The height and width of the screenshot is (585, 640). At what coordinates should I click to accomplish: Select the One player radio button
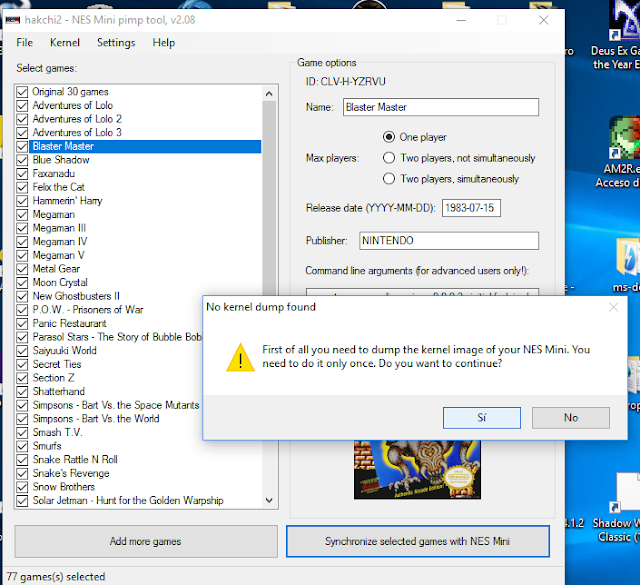(x=389, y=137)
